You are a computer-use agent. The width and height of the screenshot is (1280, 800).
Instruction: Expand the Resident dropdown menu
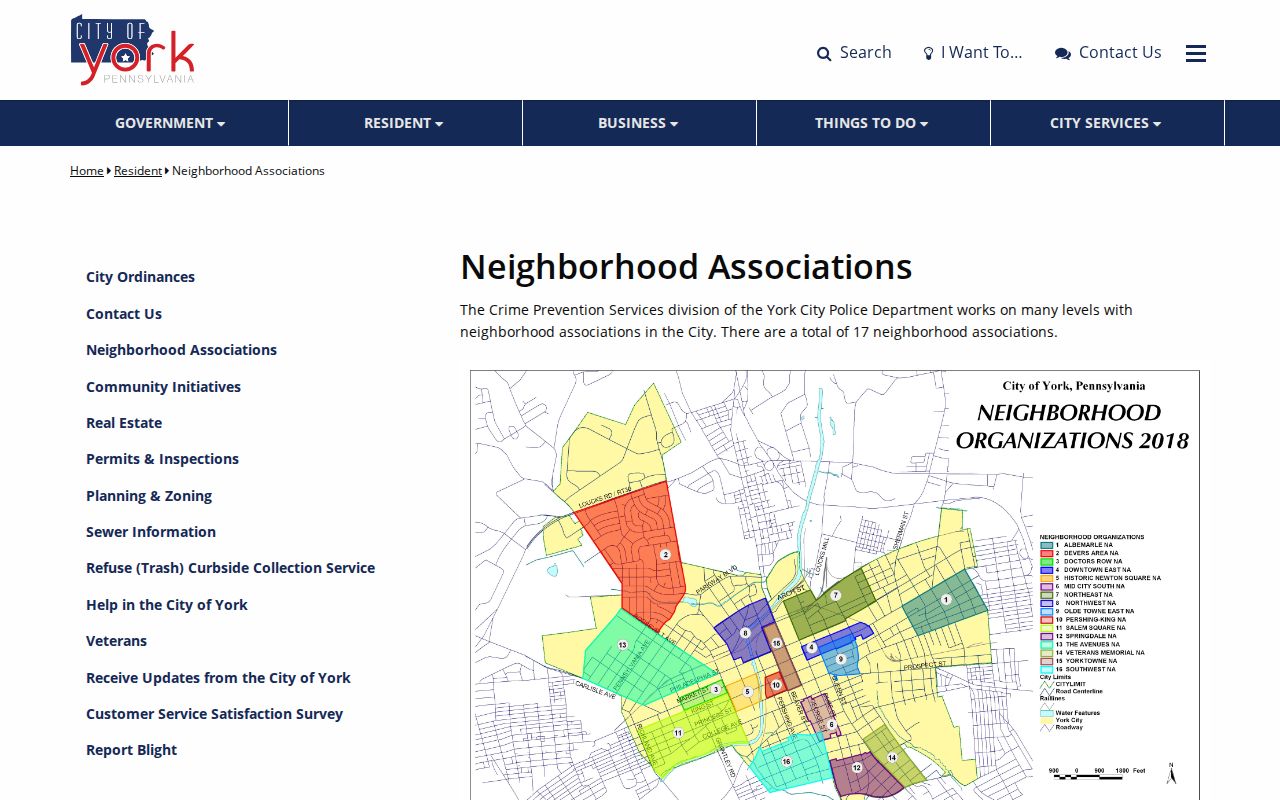pyautogui.click(x=404, y=123)
